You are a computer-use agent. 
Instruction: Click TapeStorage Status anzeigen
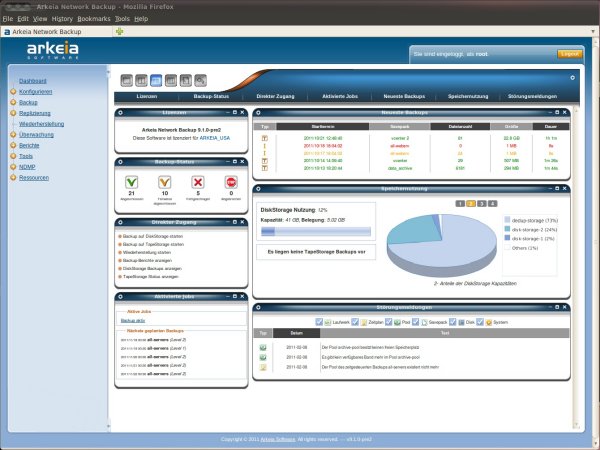pos(151,276)
